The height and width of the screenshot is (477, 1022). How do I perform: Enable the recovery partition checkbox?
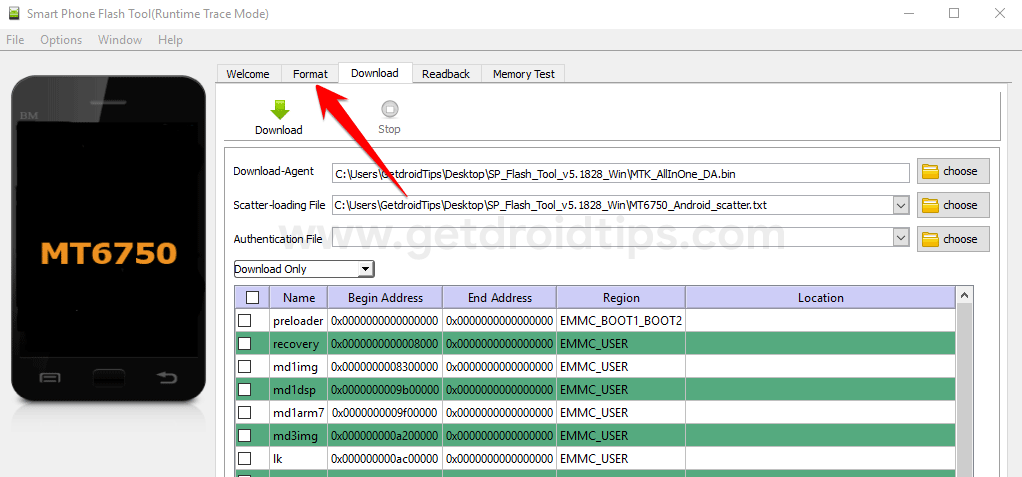(244, 343)
